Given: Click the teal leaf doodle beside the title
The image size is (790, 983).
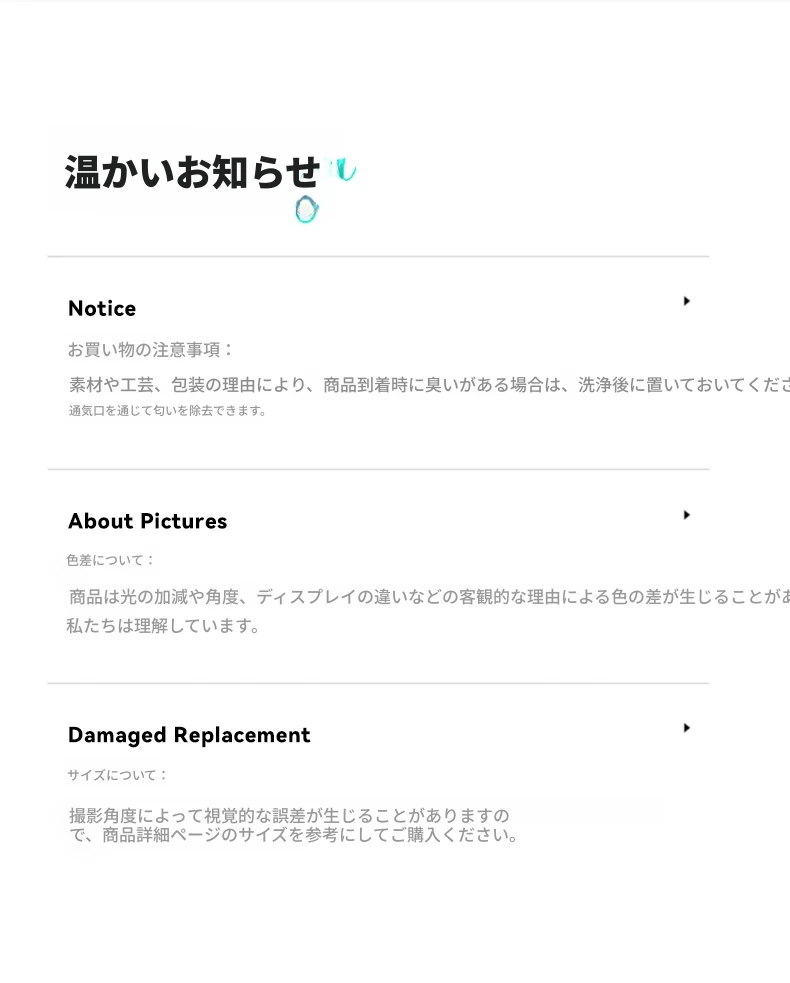Looking at the screenshot, I should tap(343, 170).
